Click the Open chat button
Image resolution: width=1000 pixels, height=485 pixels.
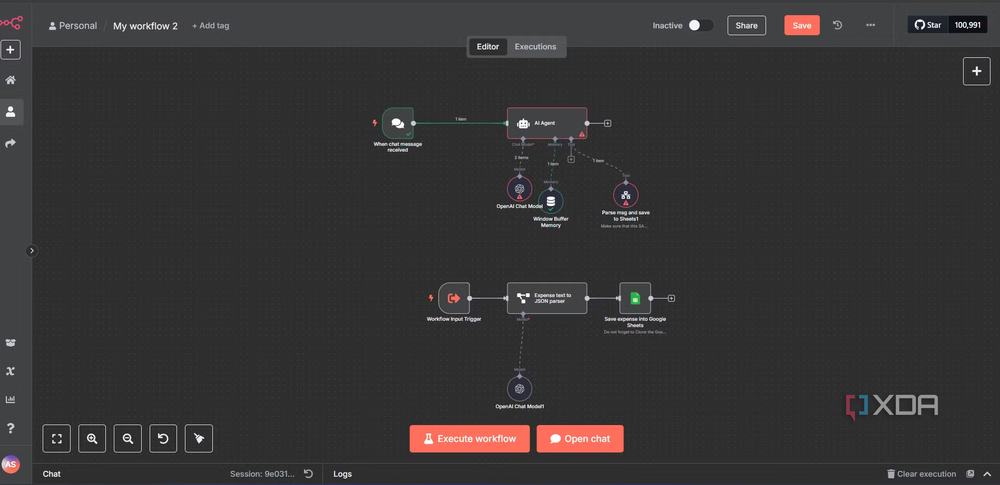[580, 438]
